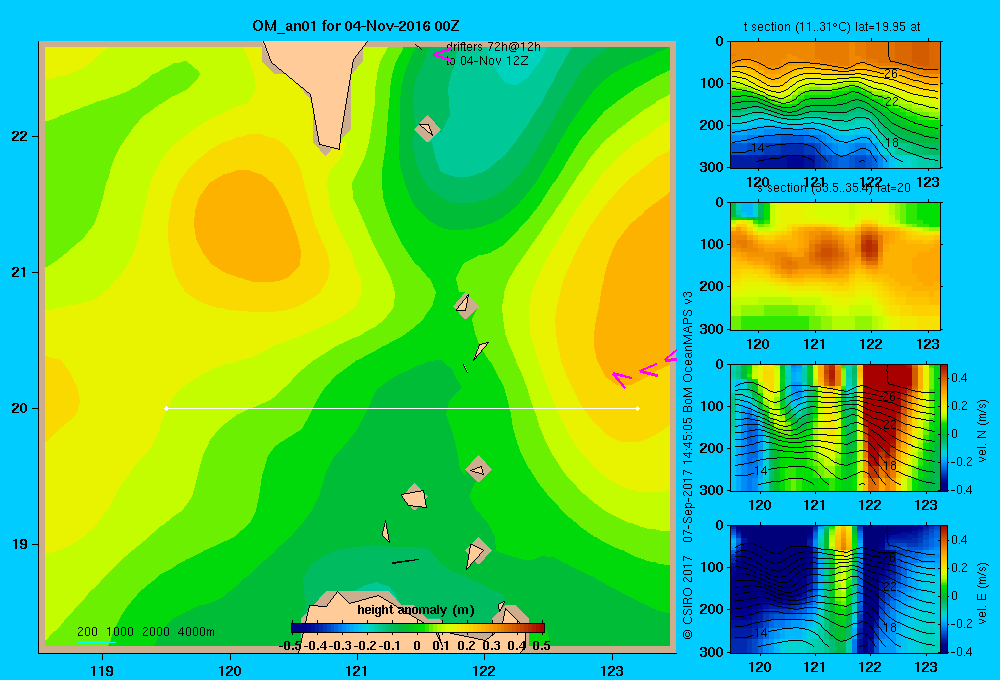This screenshot has height=680, width=1000.
Task: Click longitude tick label "119" on main map axis
Action: [x=102, y=670]
